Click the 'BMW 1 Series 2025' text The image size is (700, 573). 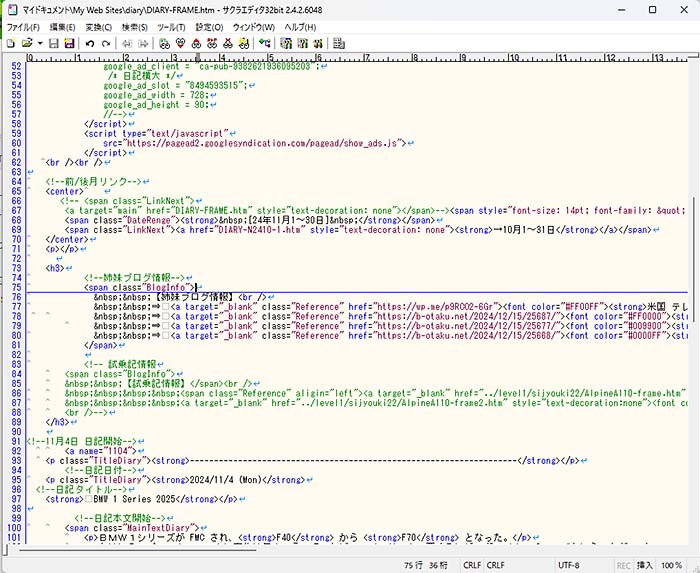click(x=134, y=499)
